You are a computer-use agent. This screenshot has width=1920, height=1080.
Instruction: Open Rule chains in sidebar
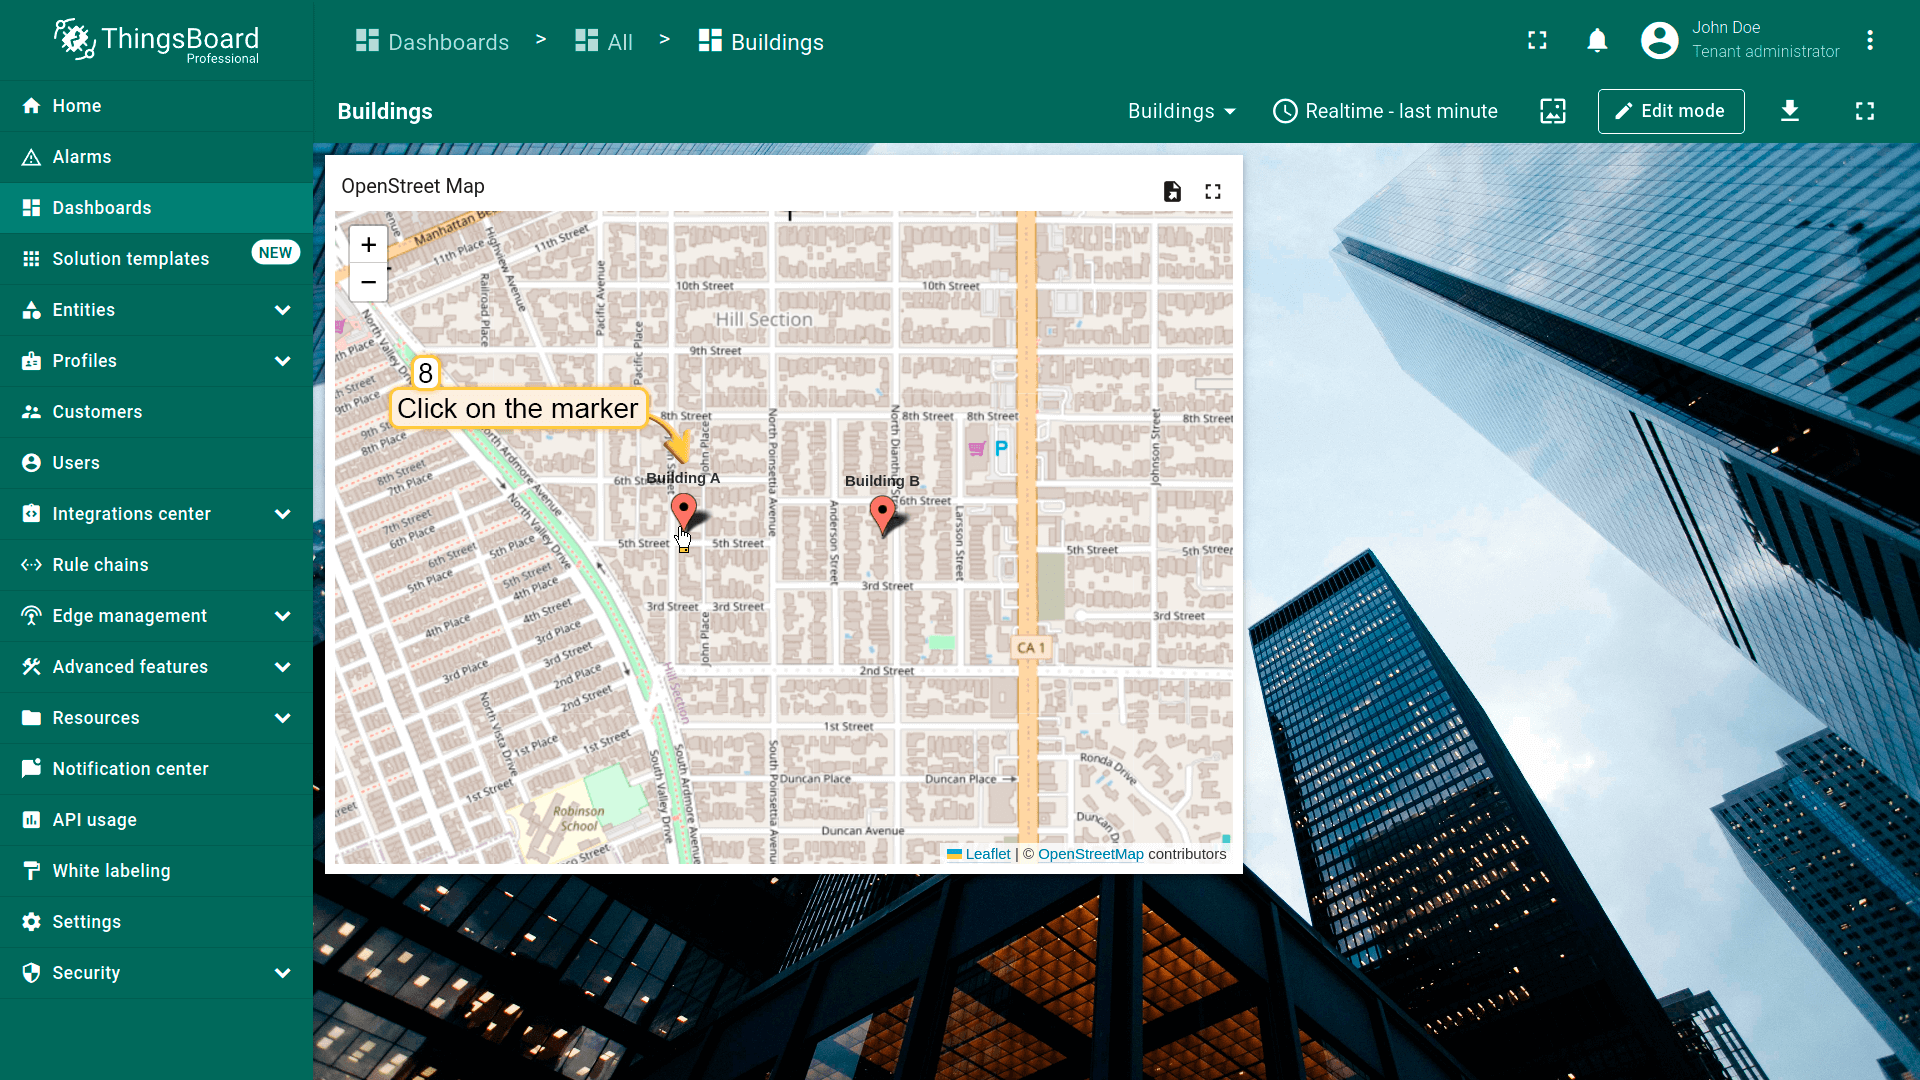click(100, 565)
